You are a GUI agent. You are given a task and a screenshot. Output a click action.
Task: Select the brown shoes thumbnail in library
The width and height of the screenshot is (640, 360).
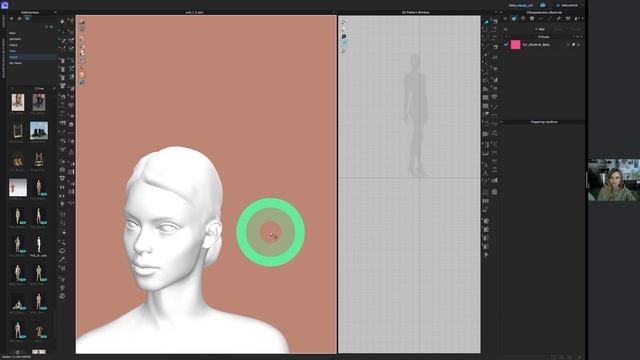click(18, 161)
